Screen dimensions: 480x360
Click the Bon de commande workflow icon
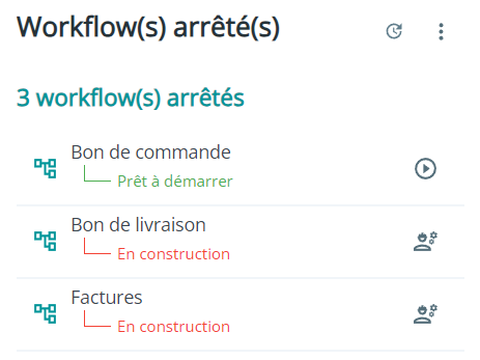pyautogui.click(x=45, y=168)
